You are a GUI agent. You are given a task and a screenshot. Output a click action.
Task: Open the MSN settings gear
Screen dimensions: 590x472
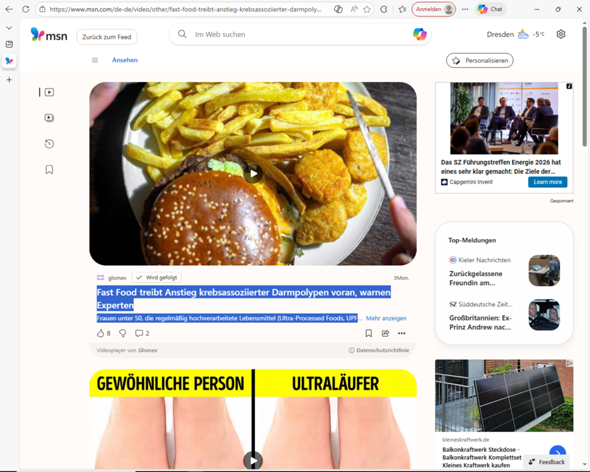(x=561, y=34)
